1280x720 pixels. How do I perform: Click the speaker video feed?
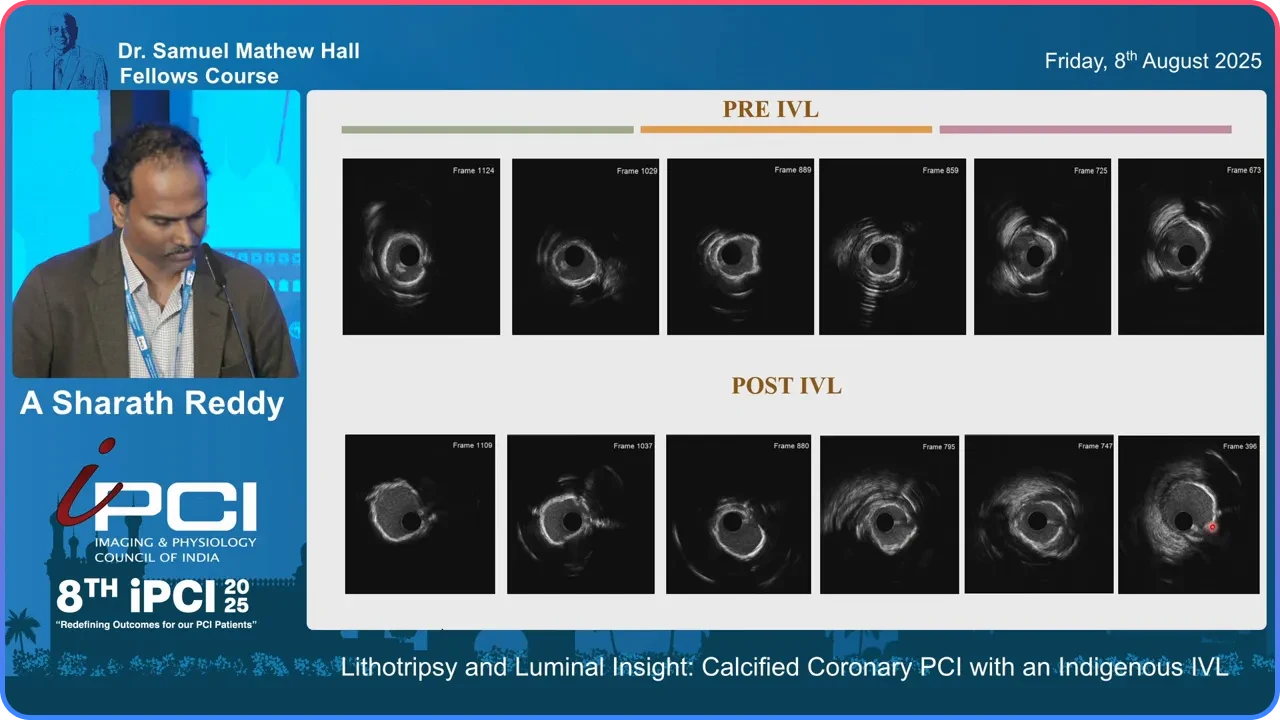pos(156,234)
